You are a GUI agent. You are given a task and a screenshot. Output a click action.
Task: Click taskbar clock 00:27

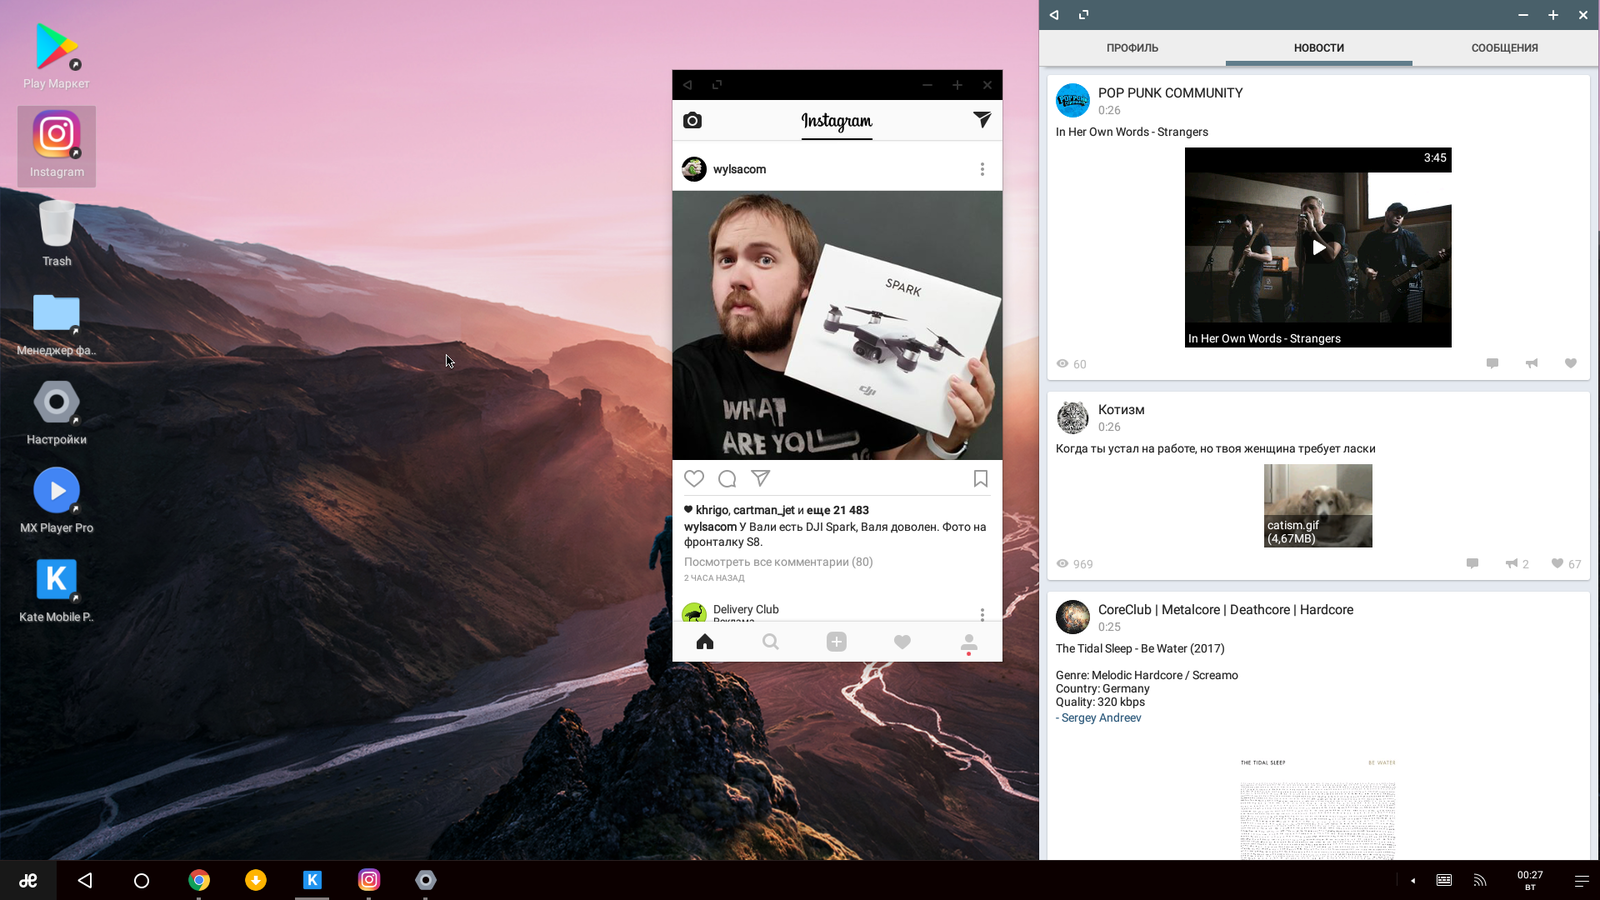(1530, 880)
